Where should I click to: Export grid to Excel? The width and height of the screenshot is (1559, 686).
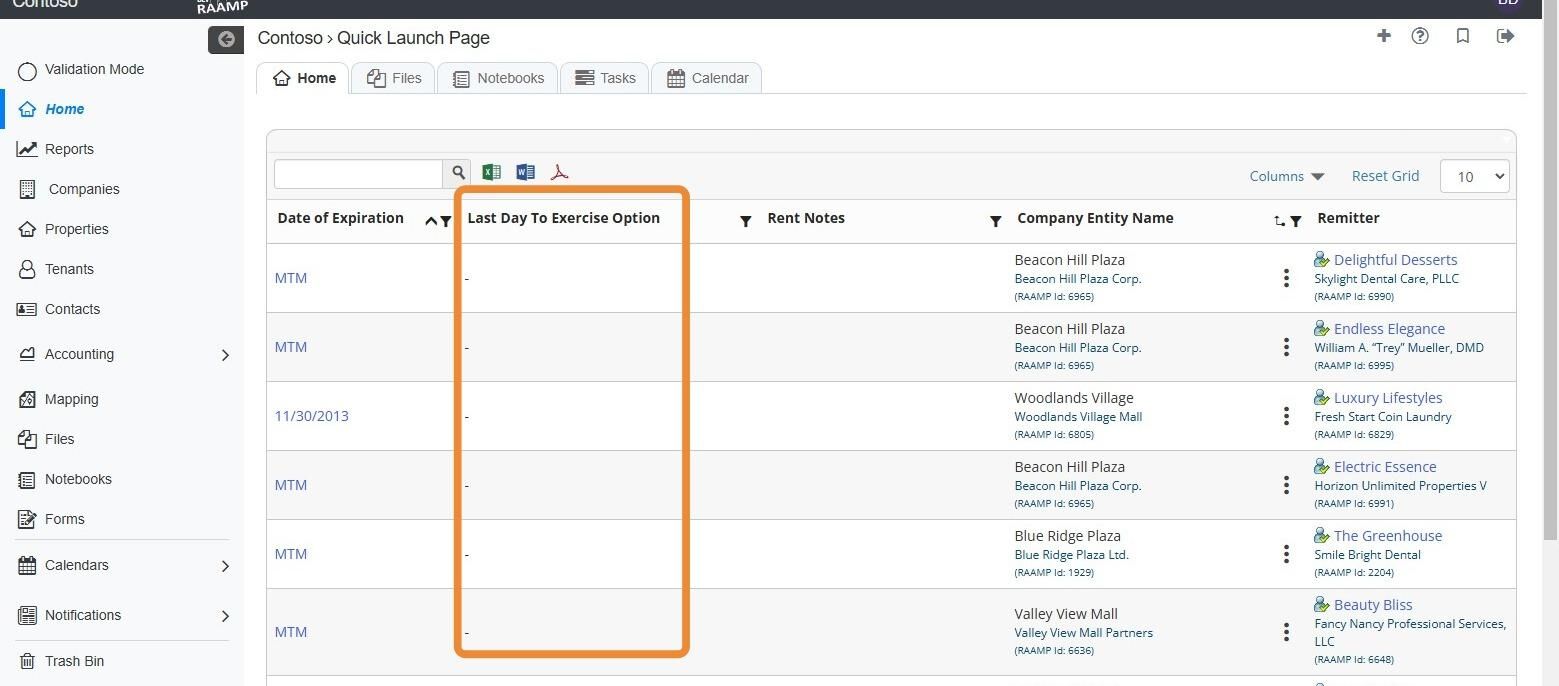point(491,172)
